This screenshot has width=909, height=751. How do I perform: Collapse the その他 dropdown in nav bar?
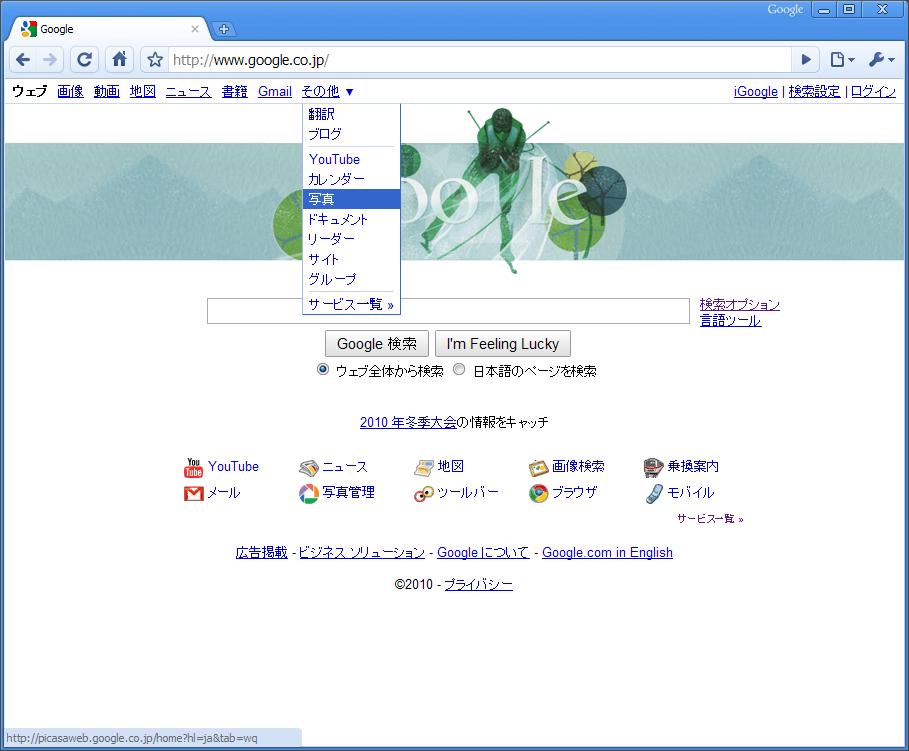[327, 92]
